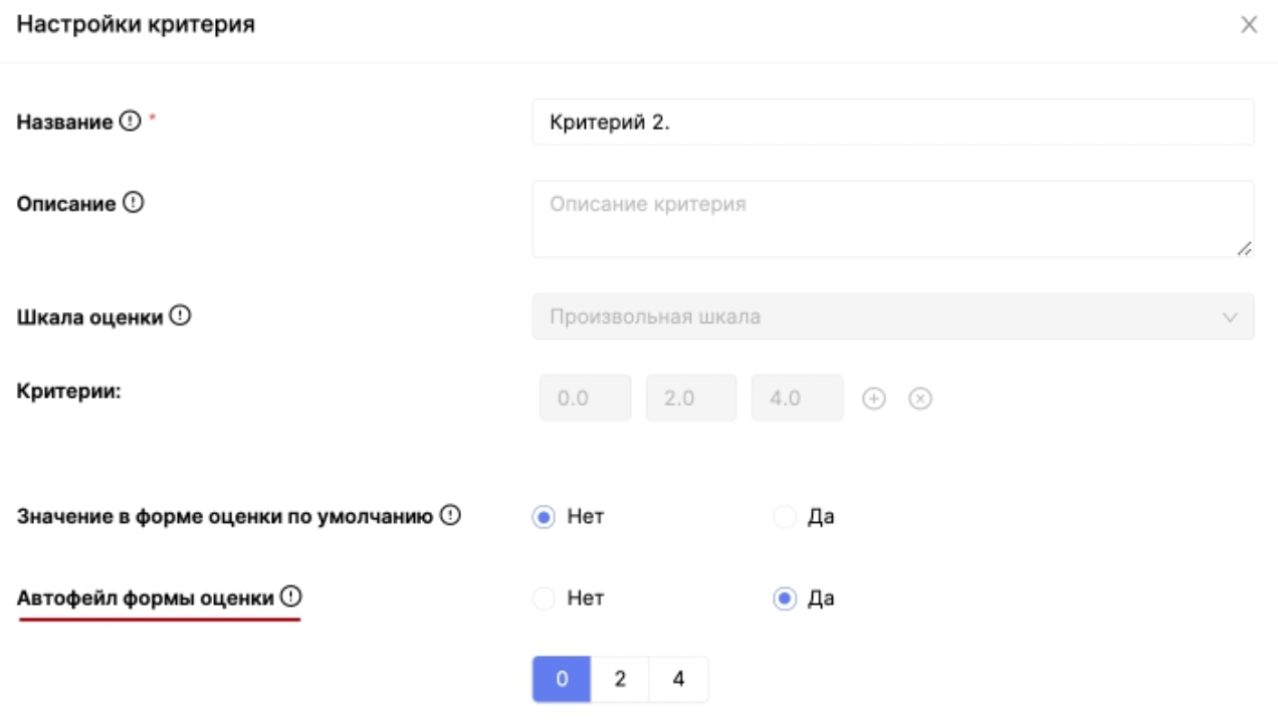This screenshot has width=1278, height=726.
Task: Choose autofail value 4 button
Action: tap(678, 679)
